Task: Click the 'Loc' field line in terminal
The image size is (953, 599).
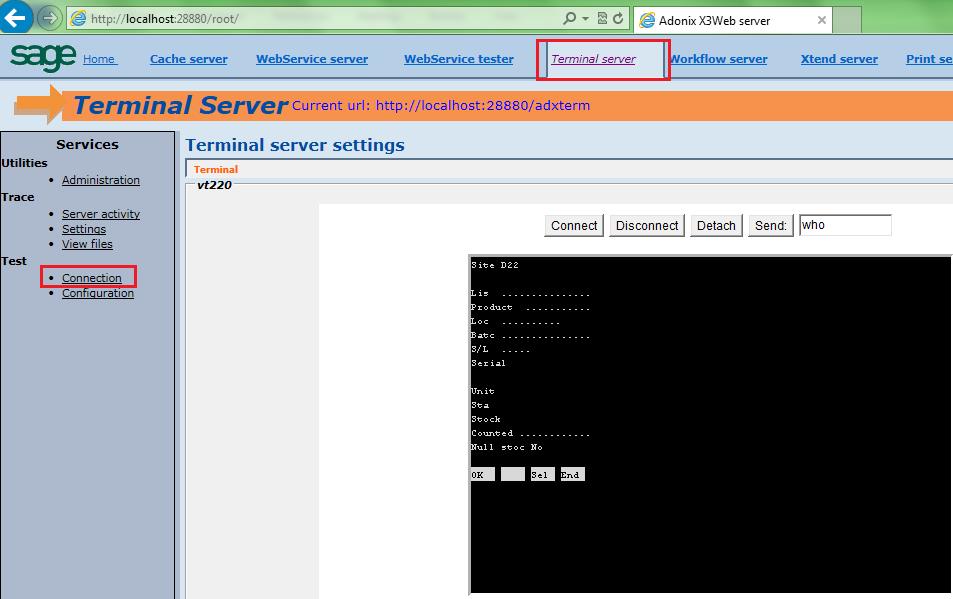Action: click(x=515, y=321)
